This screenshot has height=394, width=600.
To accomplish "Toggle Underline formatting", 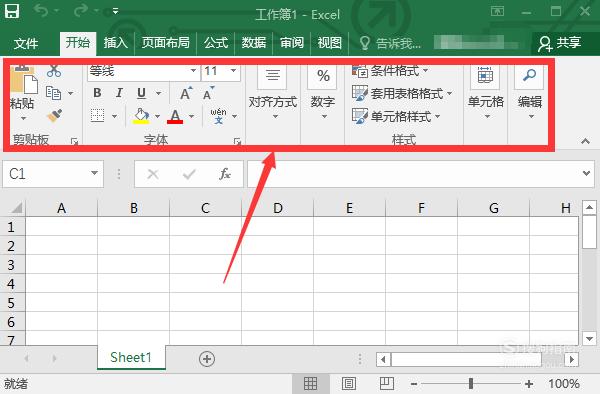I will [x=141, y=93].
